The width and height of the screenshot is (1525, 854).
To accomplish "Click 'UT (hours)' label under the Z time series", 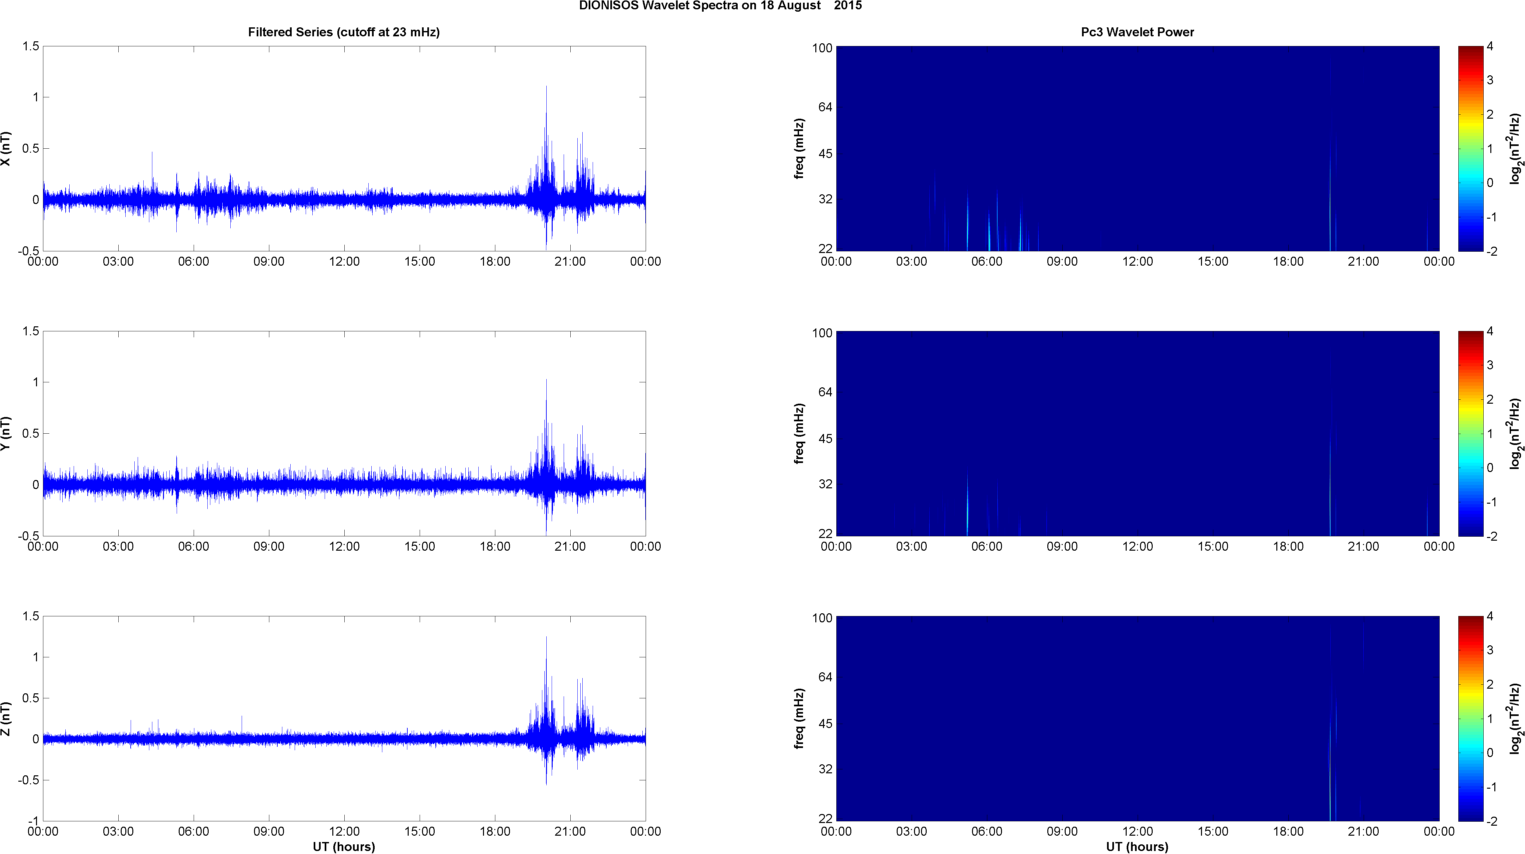I will pos(344,847).
